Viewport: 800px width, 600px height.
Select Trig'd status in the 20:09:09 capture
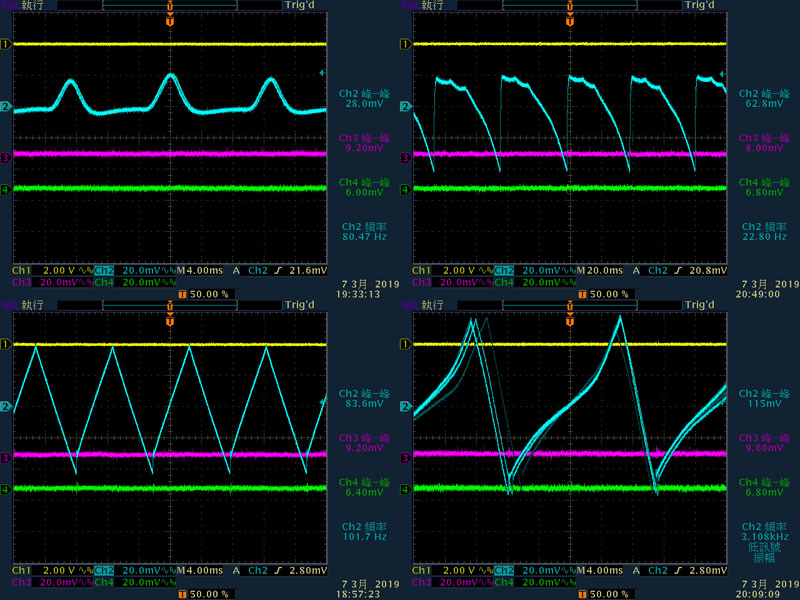click(700, 305)
